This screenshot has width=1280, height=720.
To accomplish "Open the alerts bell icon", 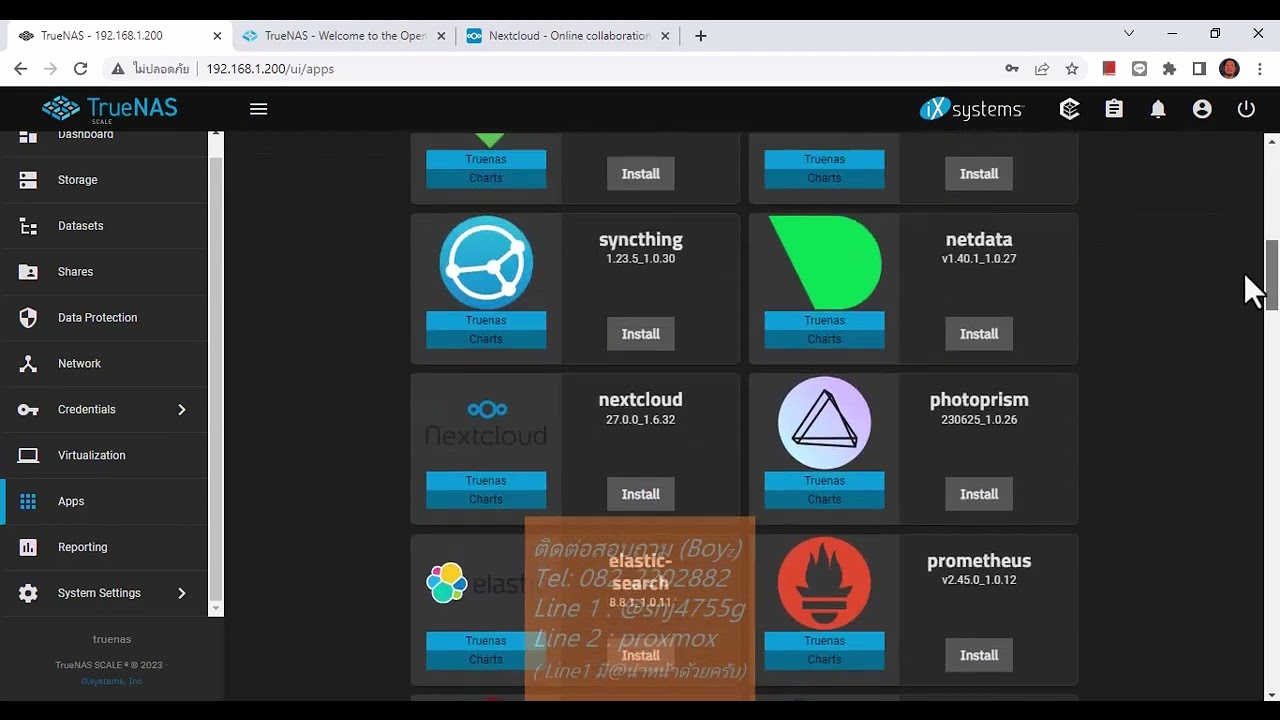I will (x=1158, y=109).
